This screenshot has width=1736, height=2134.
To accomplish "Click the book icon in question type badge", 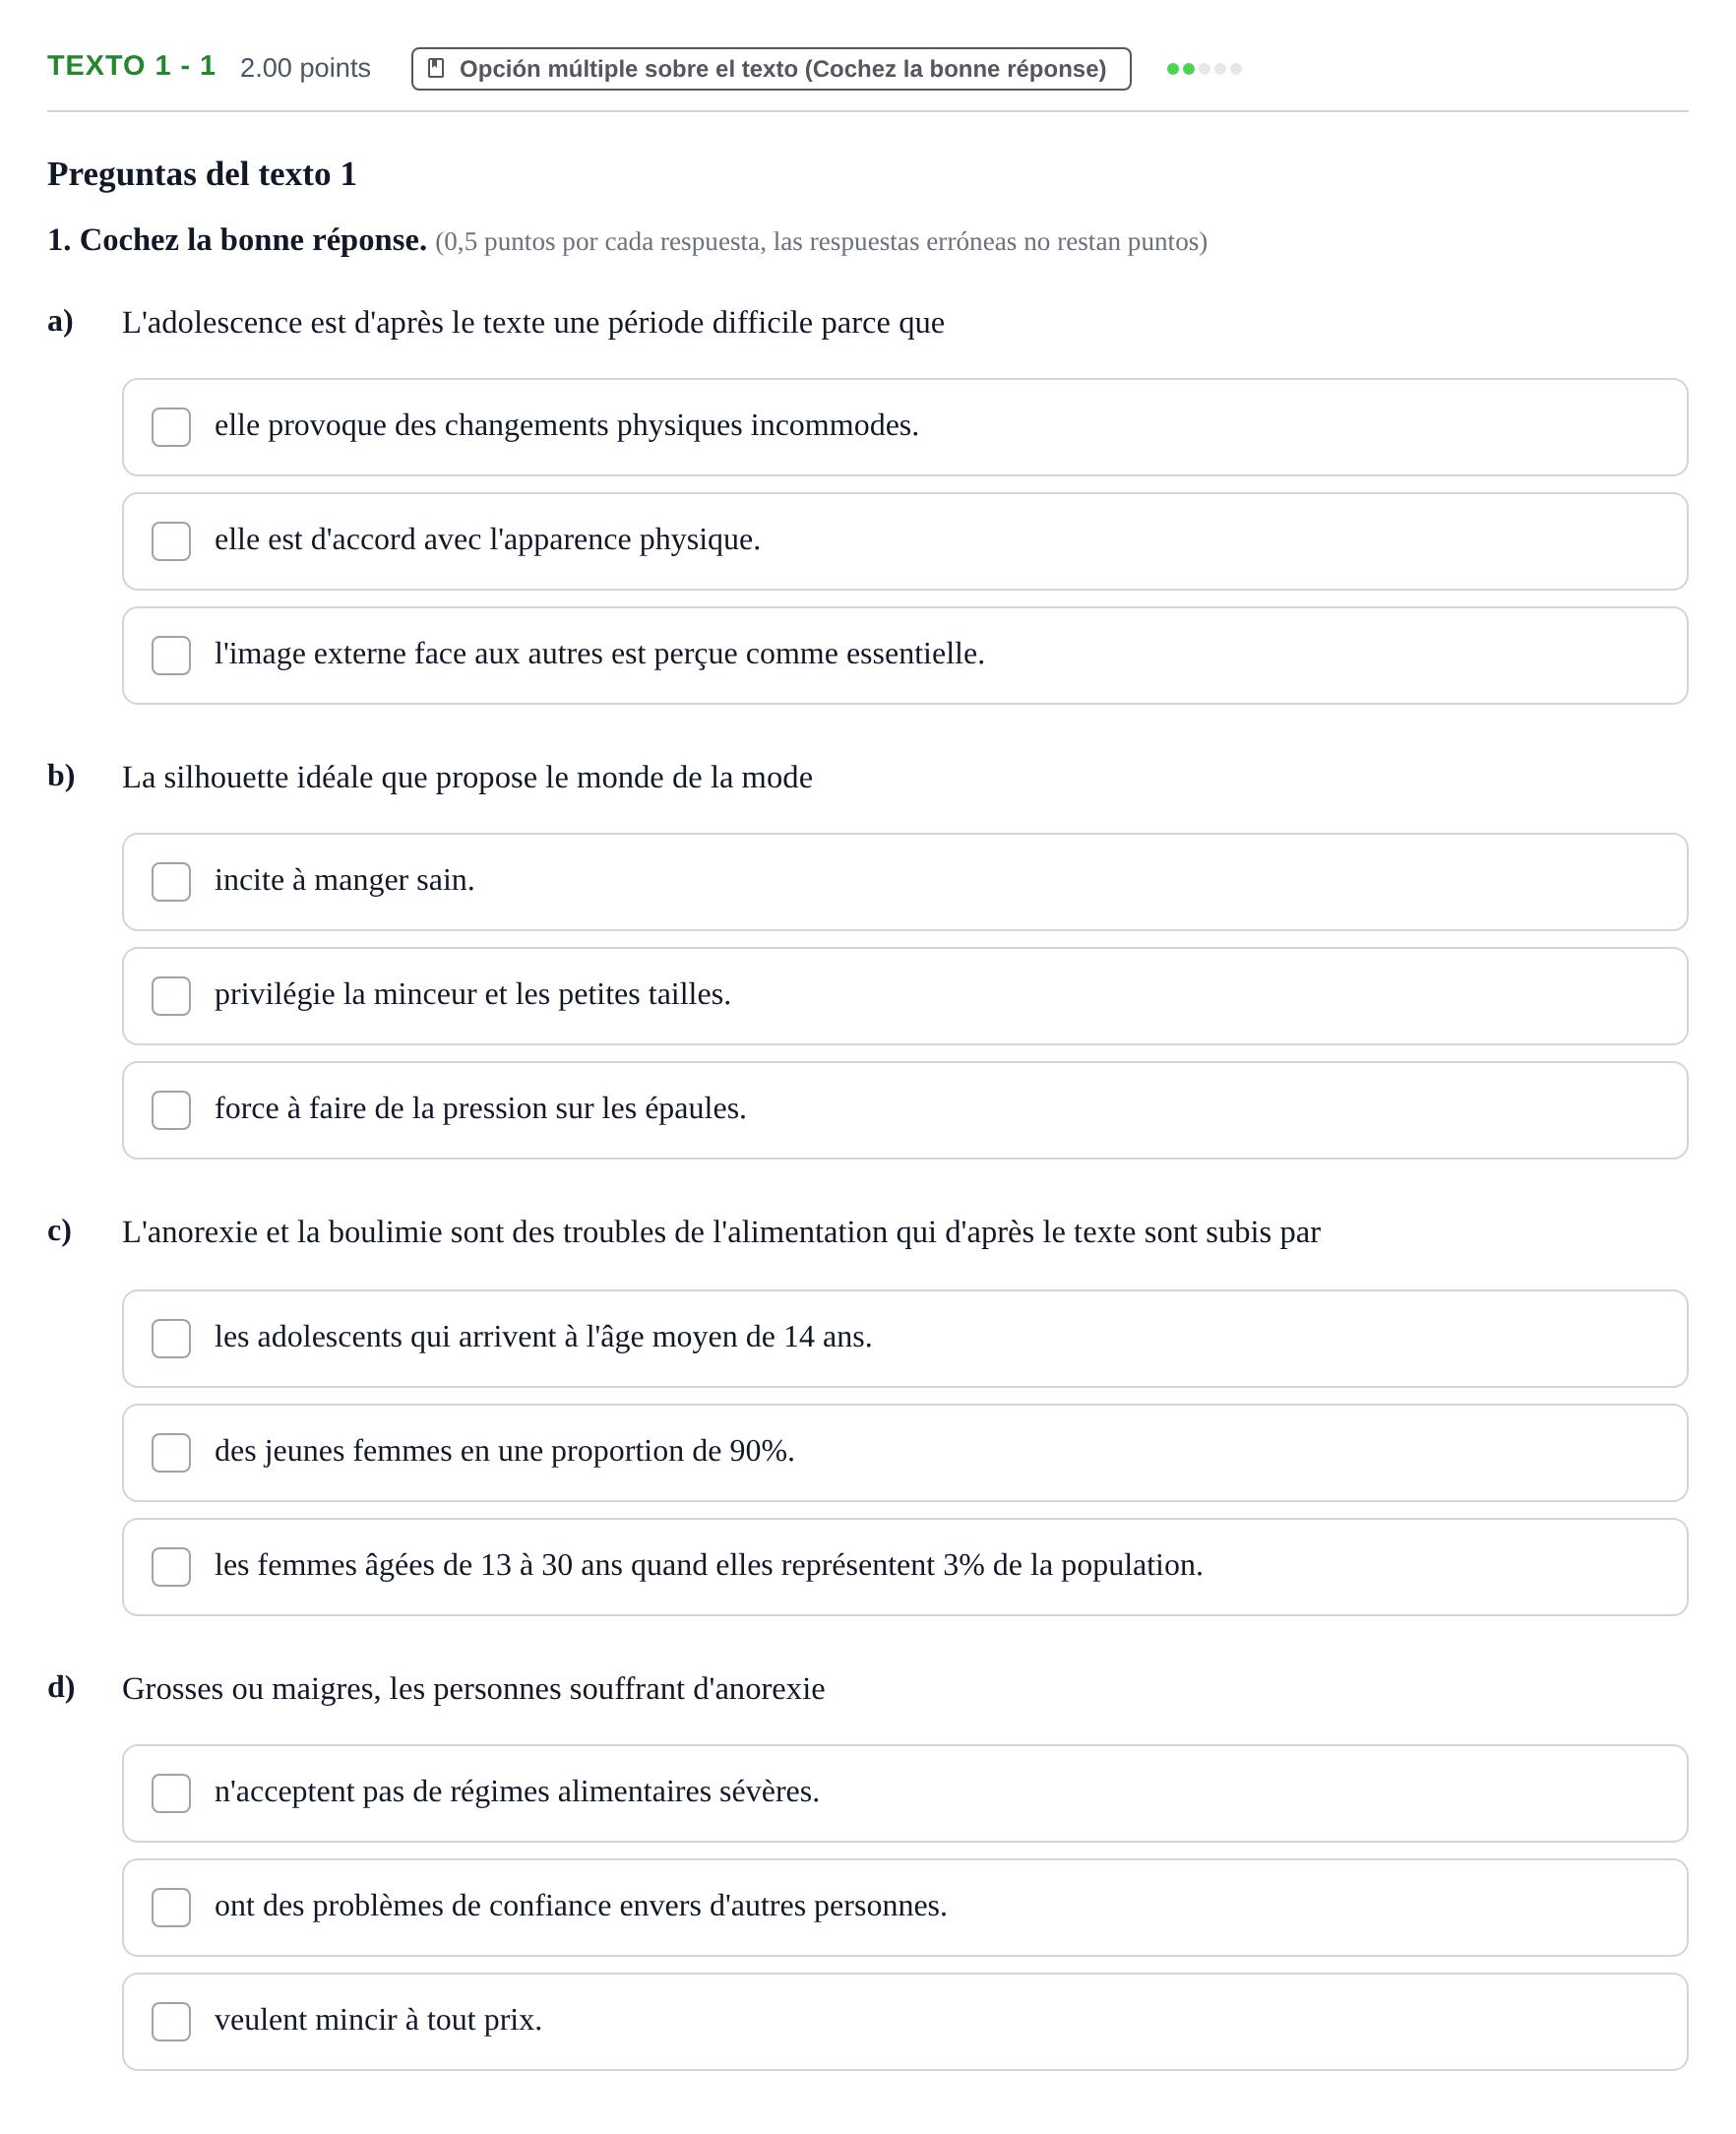I will tap(435, 68).
